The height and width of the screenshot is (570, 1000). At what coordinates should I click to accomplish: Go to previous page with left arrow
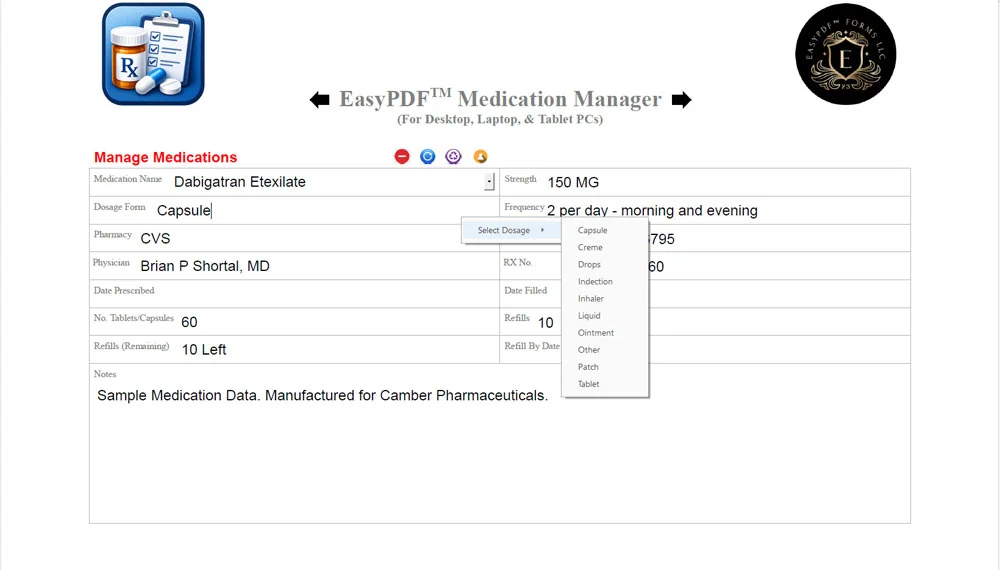tap(320, 99)
